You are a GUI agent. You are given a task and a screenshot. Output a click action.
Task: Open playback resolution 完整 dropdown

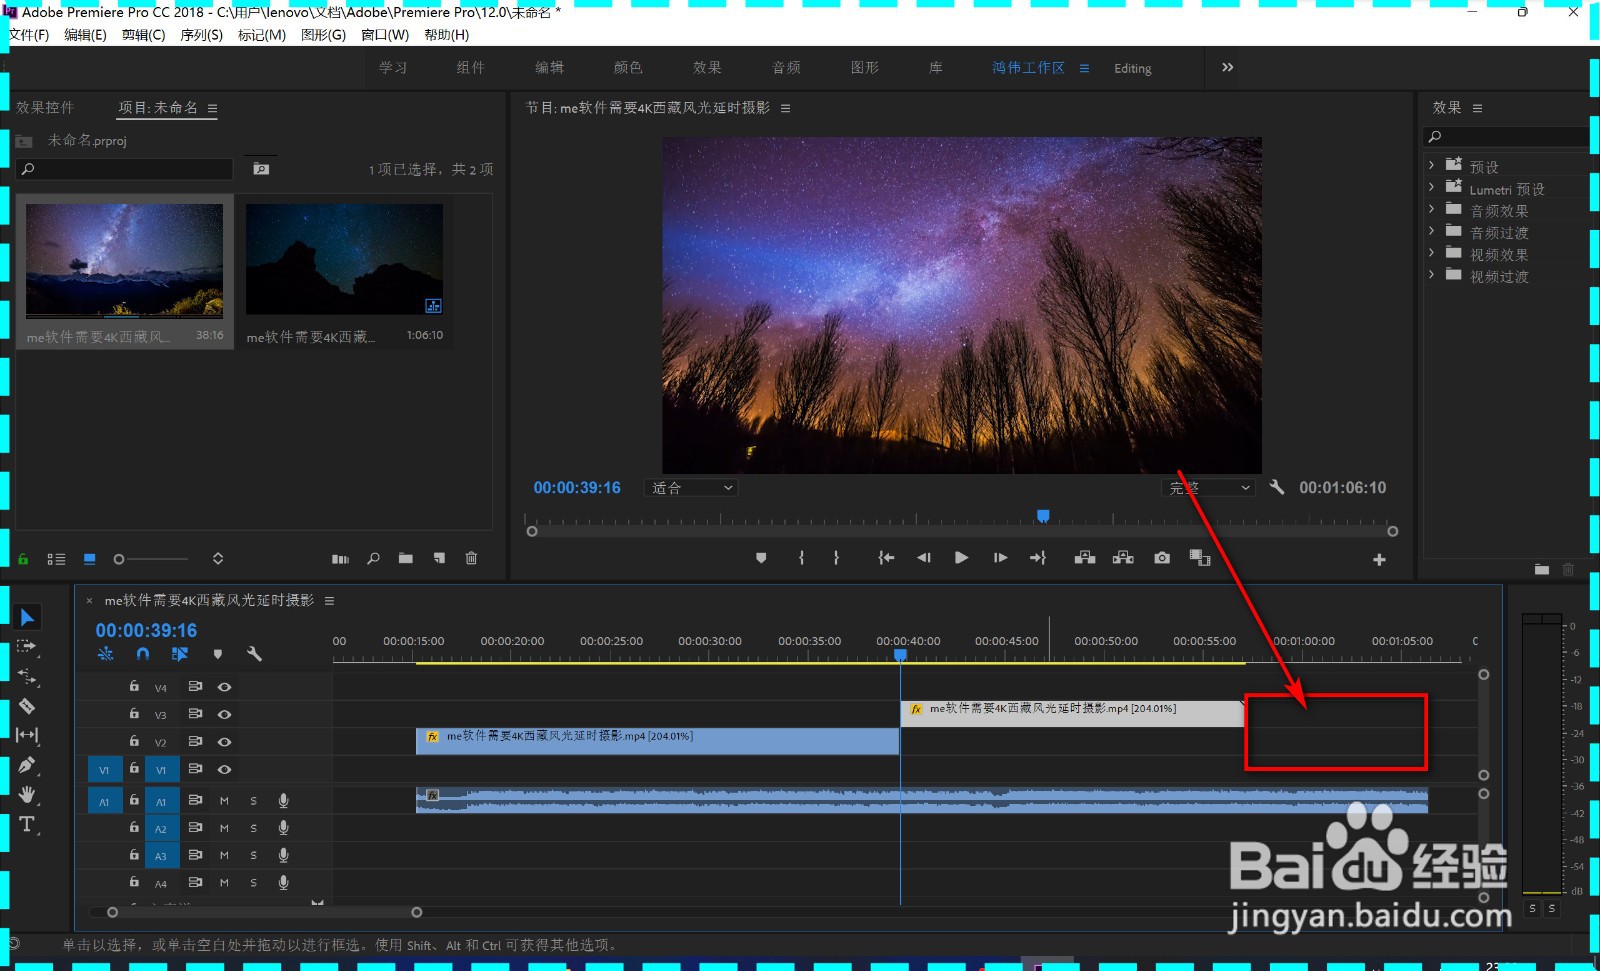pos(1208,488)
